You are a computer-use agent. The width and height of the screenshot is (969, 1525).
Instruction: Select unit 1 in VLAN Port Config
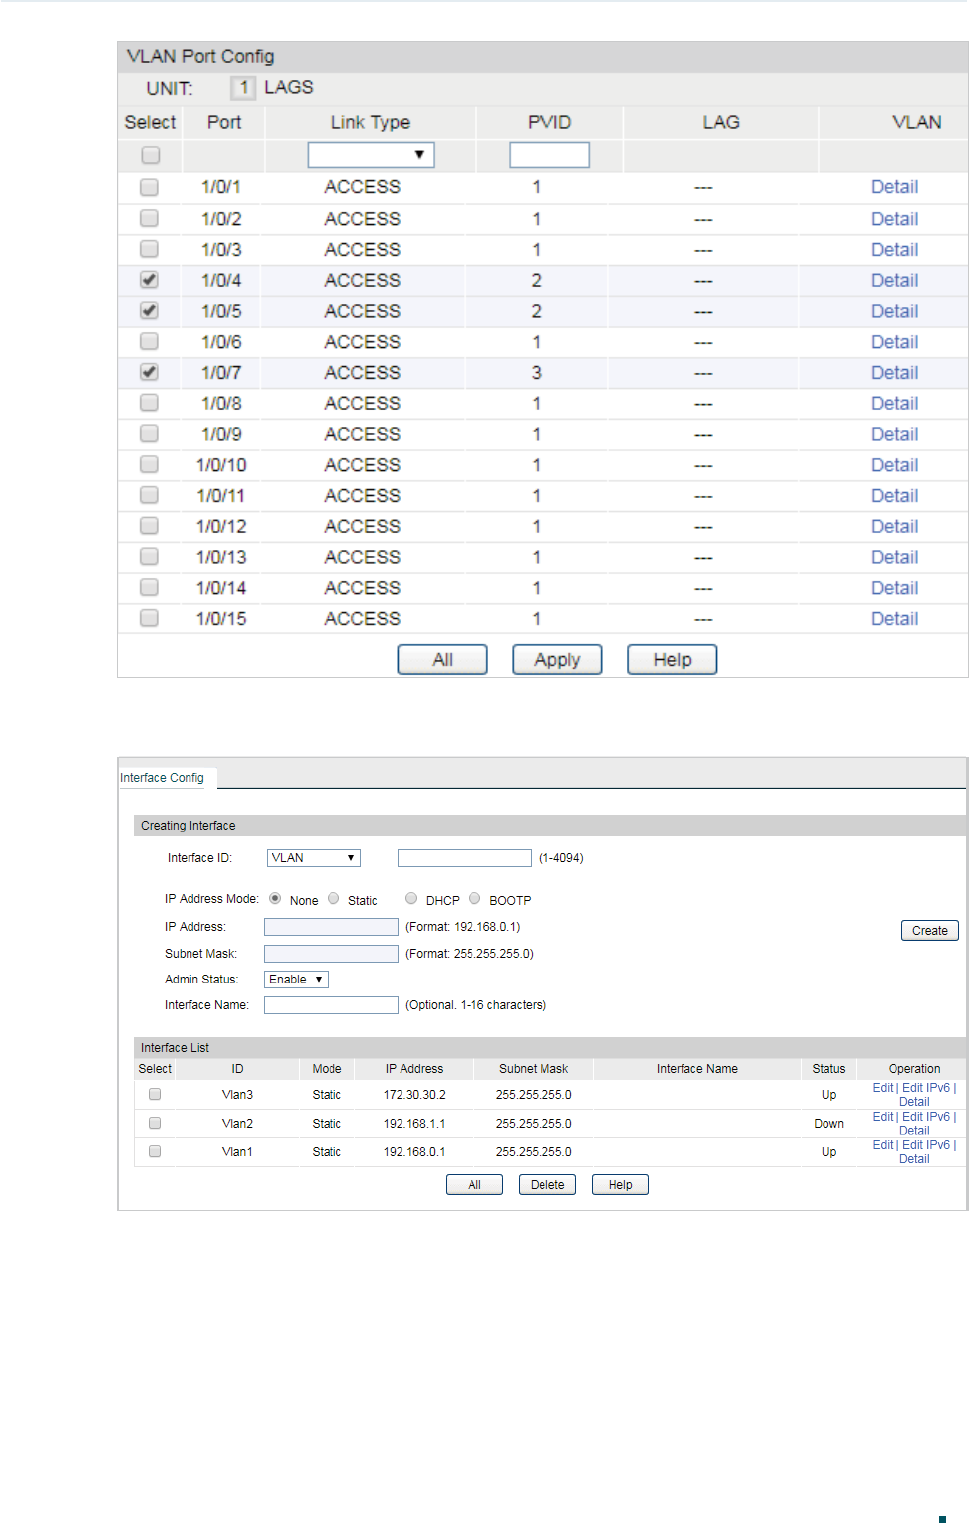(x=243, y=88)
